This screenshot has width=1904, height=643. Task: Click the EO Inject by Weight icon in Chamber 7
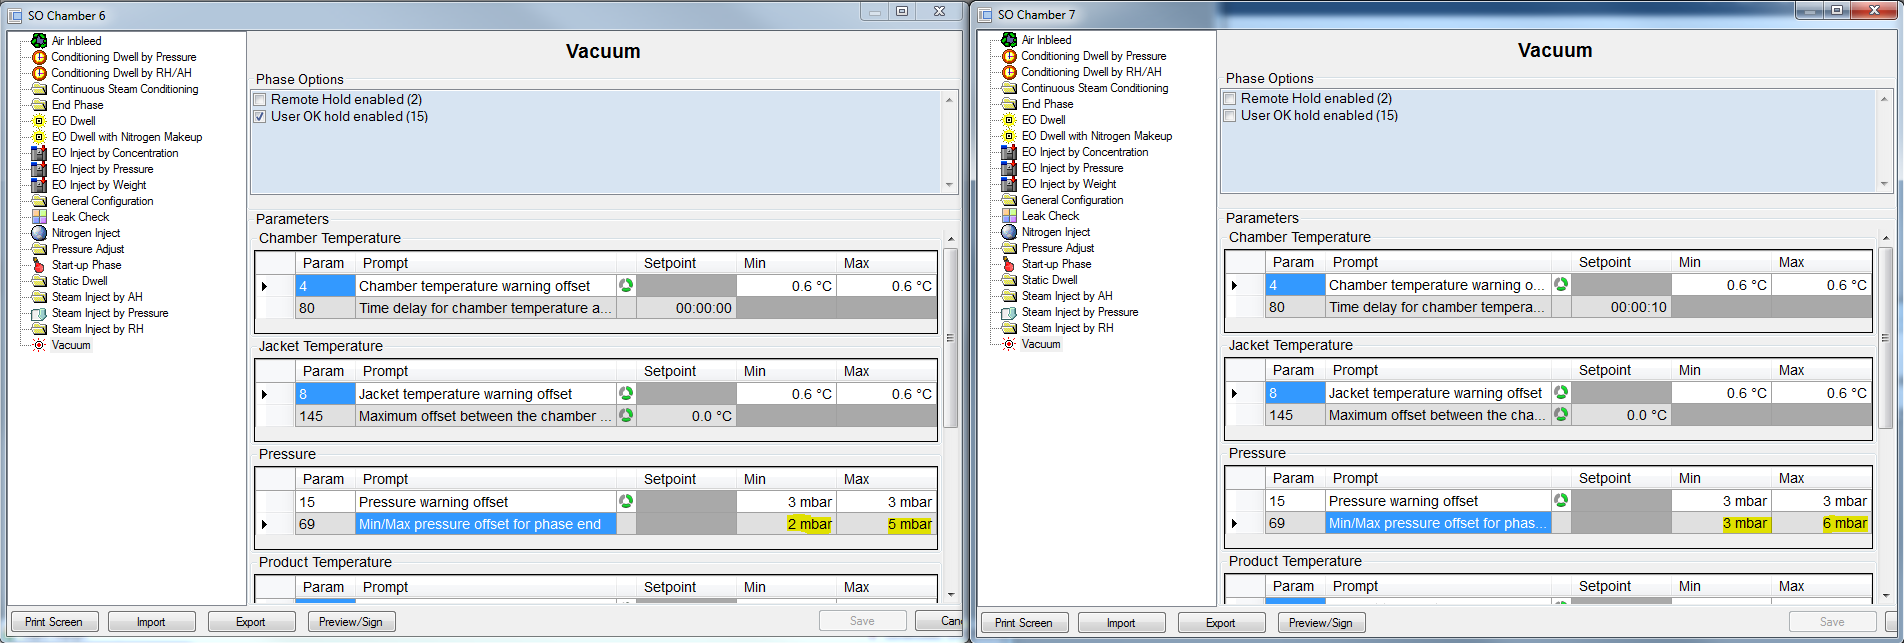tap(1009, 184)
